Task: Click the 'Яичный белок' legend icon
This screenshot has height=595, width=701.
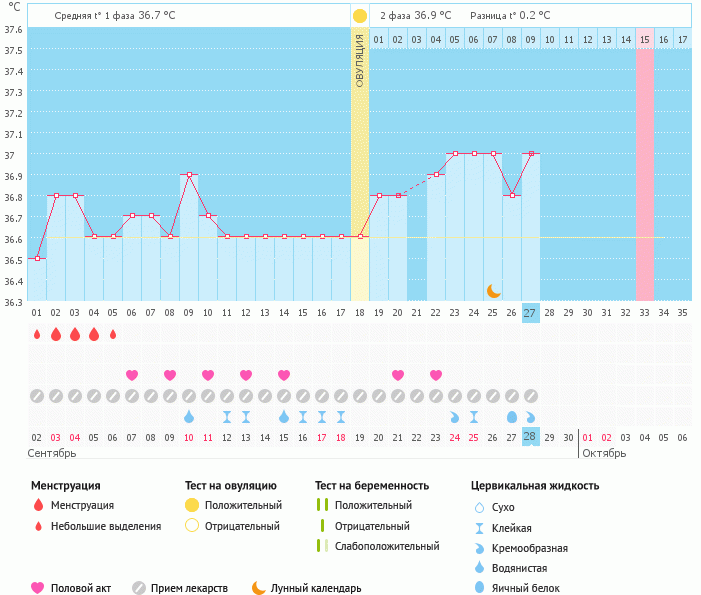Action: 481,588
